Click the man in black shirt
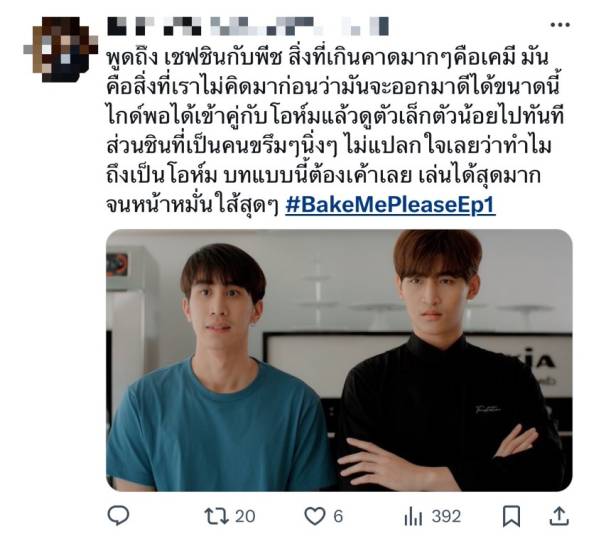The image size is (600, 545). coord(452,362)
